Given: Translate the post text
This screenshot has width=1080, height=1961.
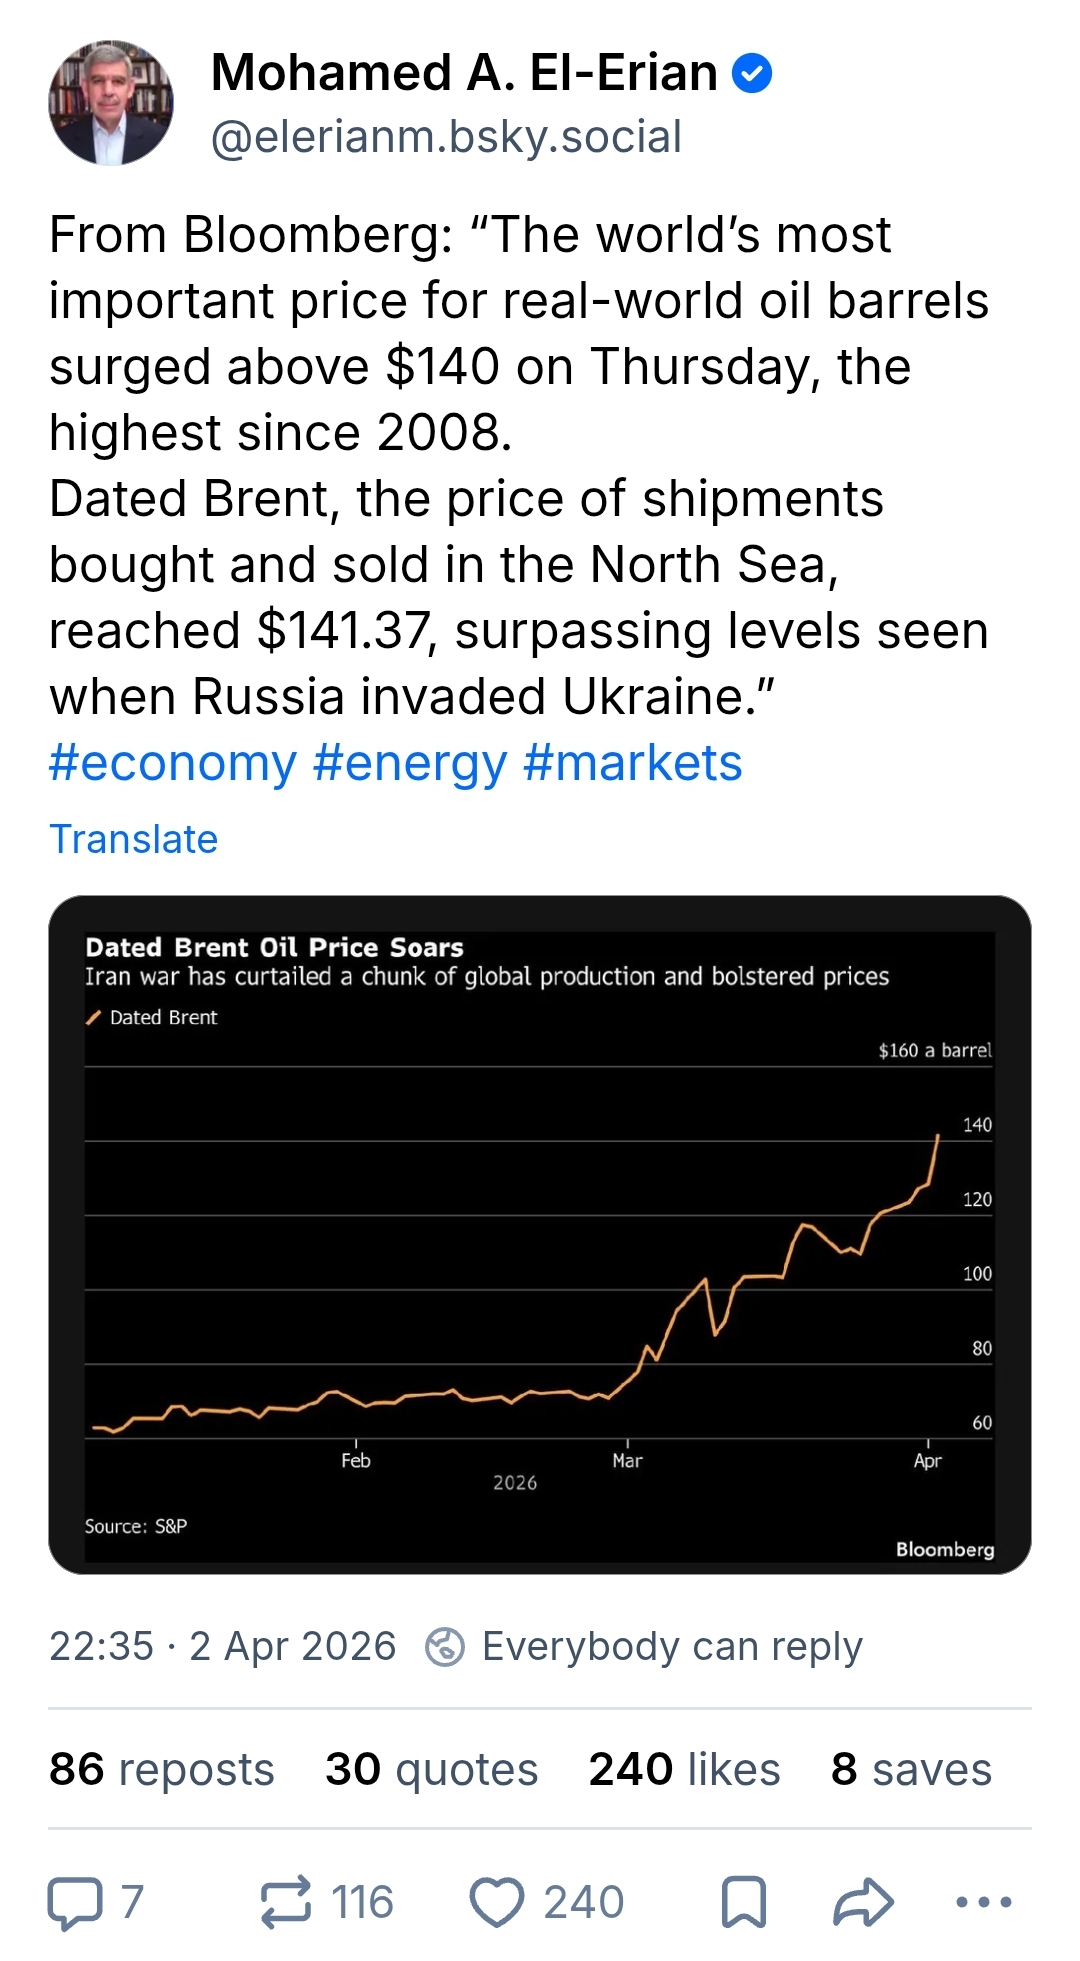Looking at the screenshot, I should (x=134, y=839).
